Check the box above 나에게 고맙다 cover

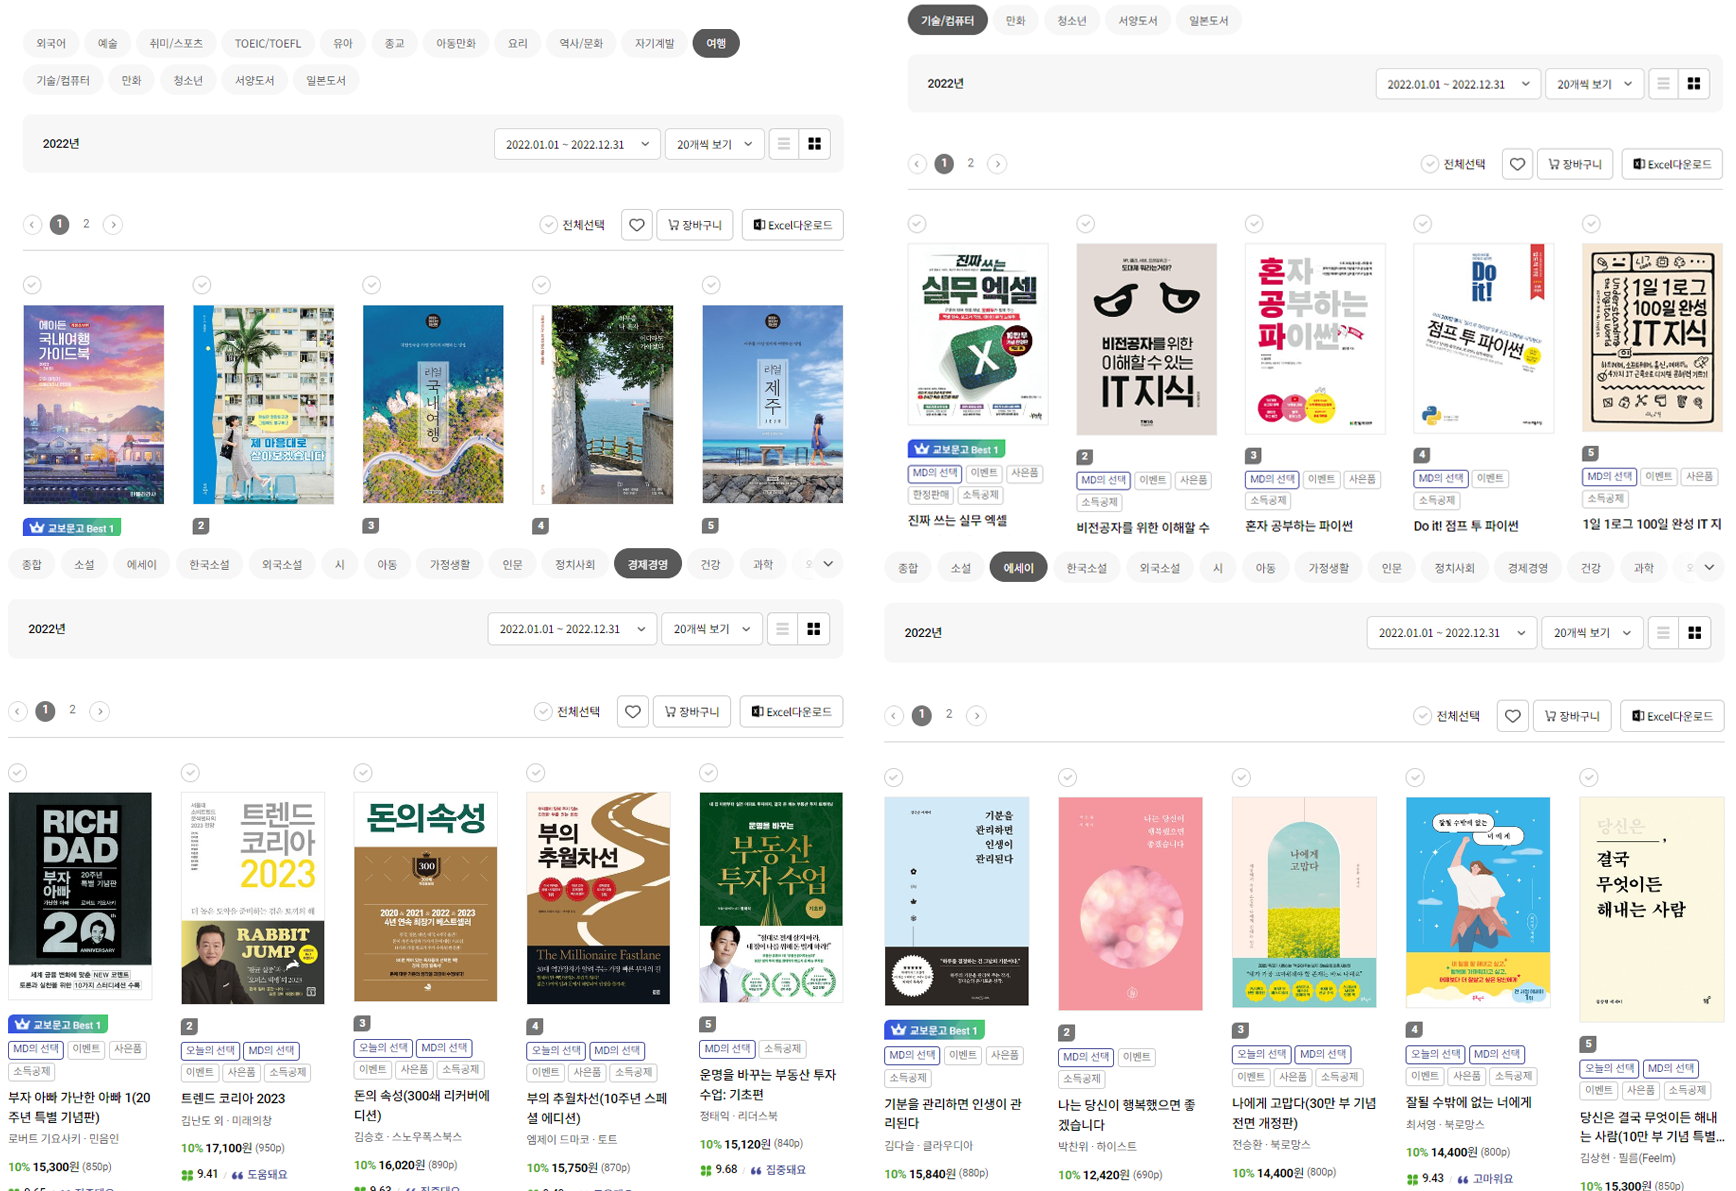pyautogui.click(x=1241, y=777)
